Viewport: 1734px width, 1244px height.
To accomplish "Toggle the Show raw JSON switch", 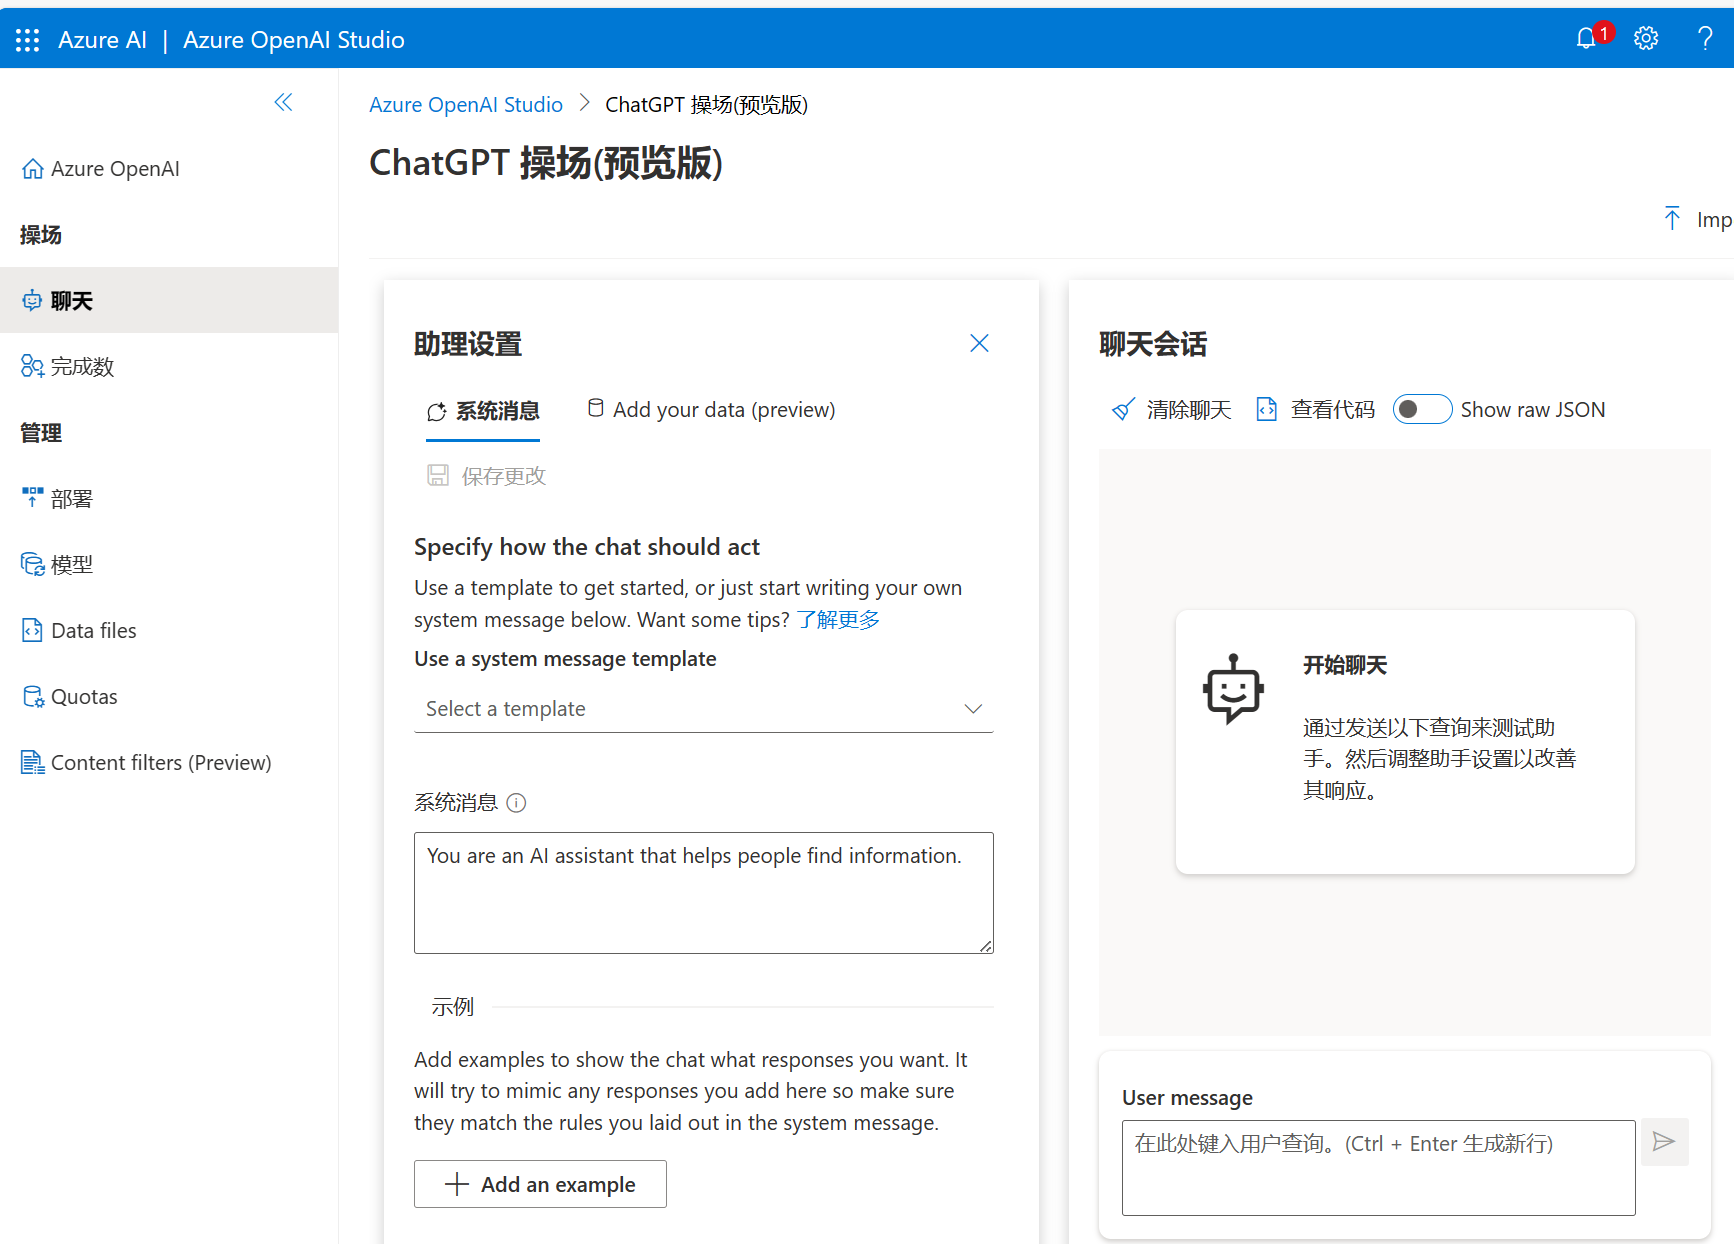I will [1422, 410].
